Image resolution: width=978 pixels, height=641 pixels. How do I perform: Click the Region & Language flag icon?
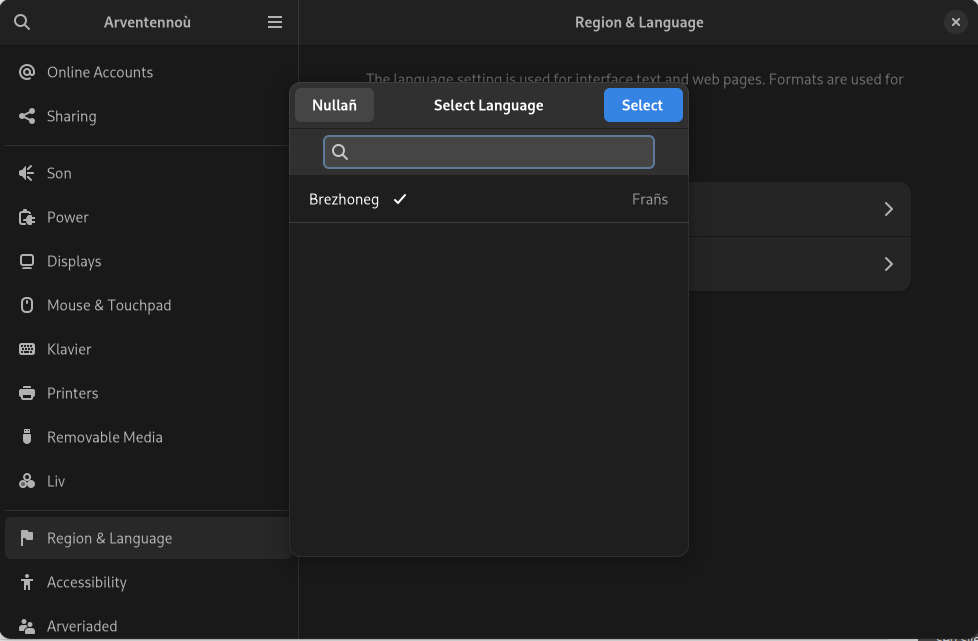click(x=27, y=538)
